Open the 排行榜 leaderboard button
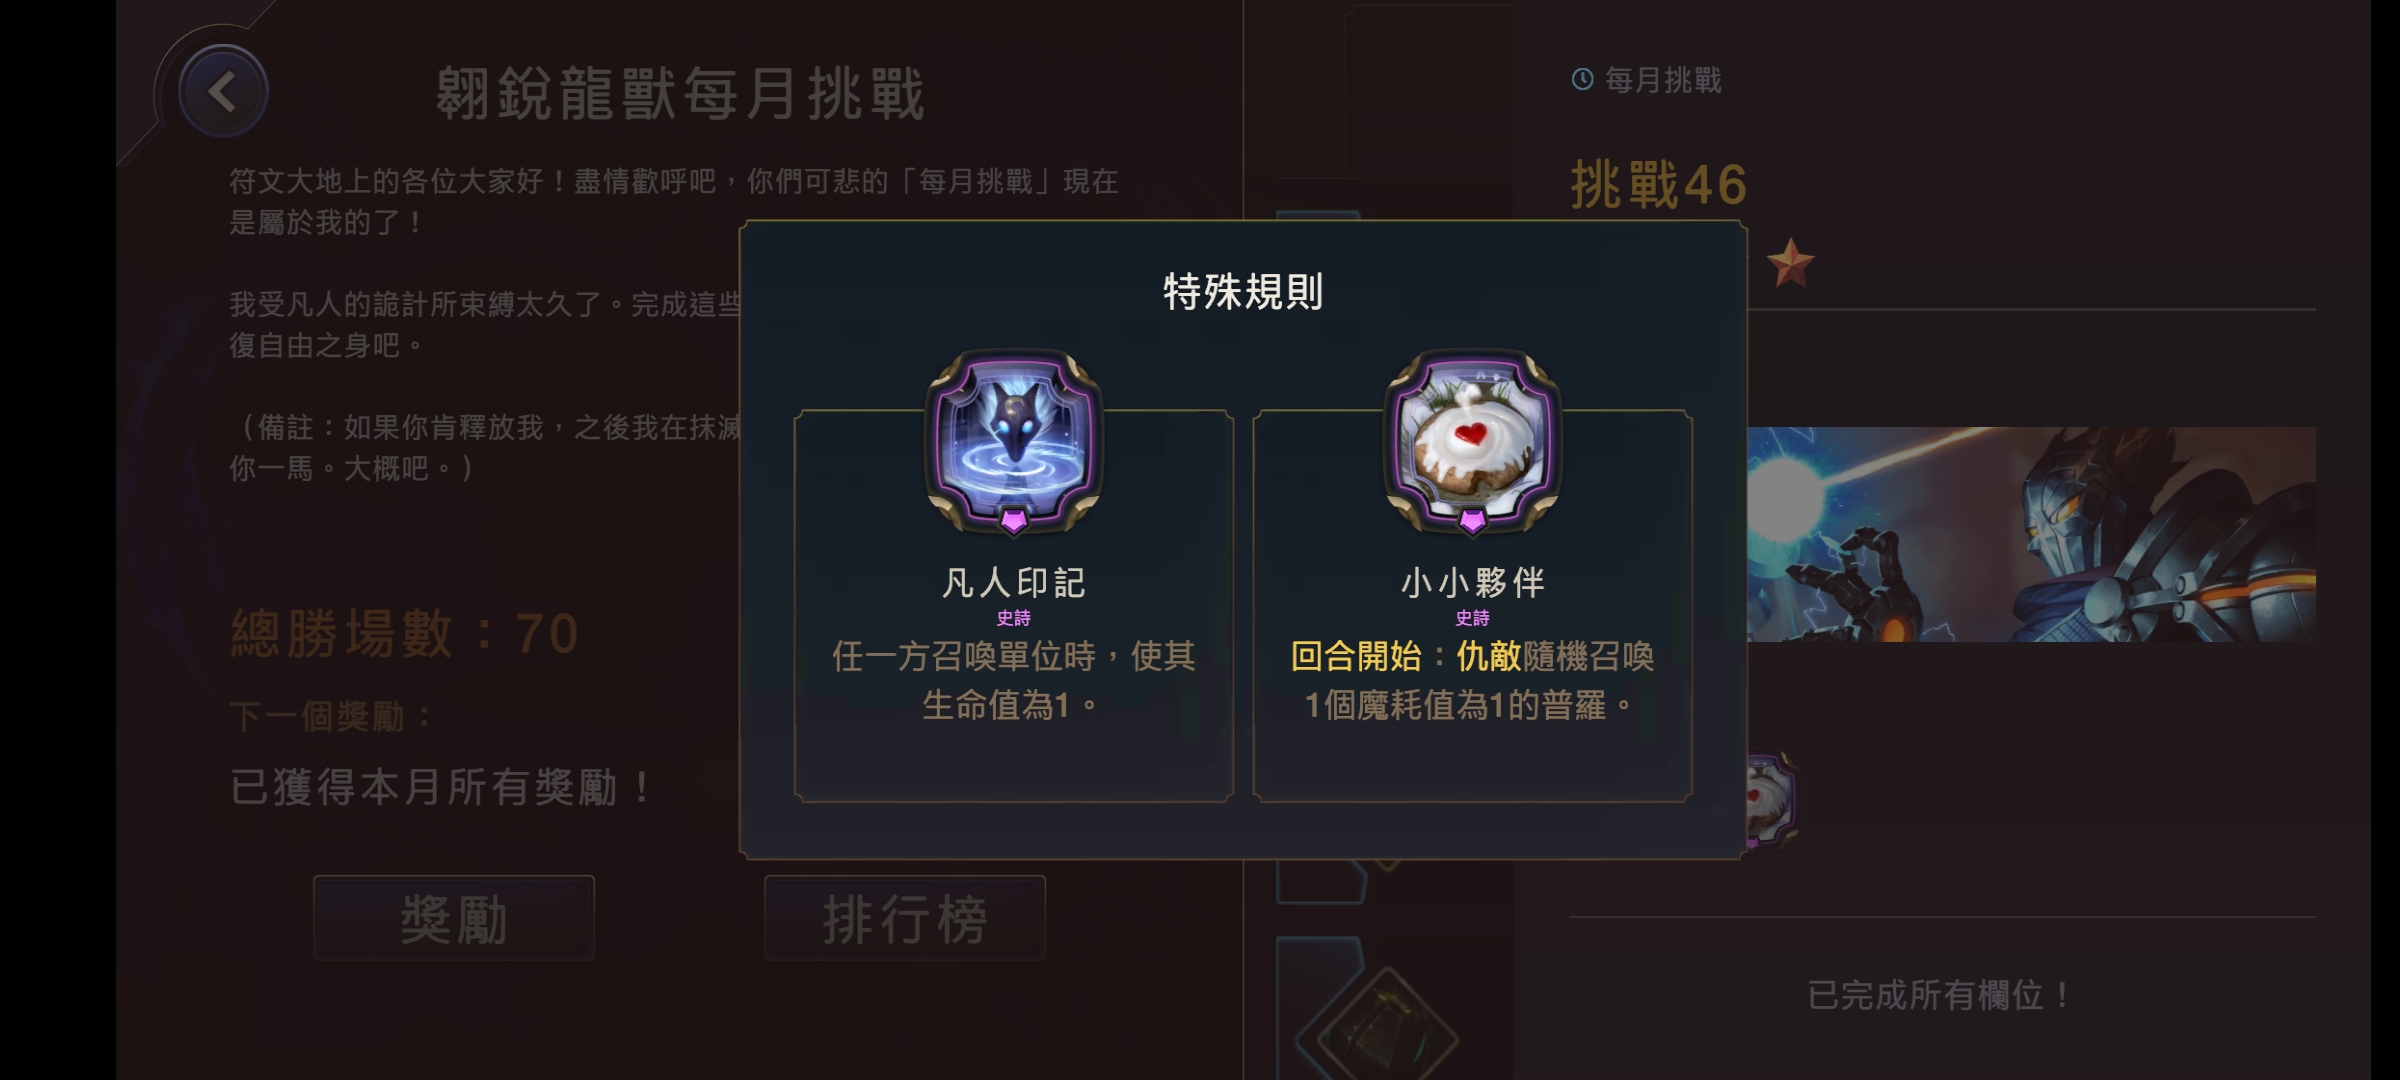The image size is (2400, 1080). [905, 918]
